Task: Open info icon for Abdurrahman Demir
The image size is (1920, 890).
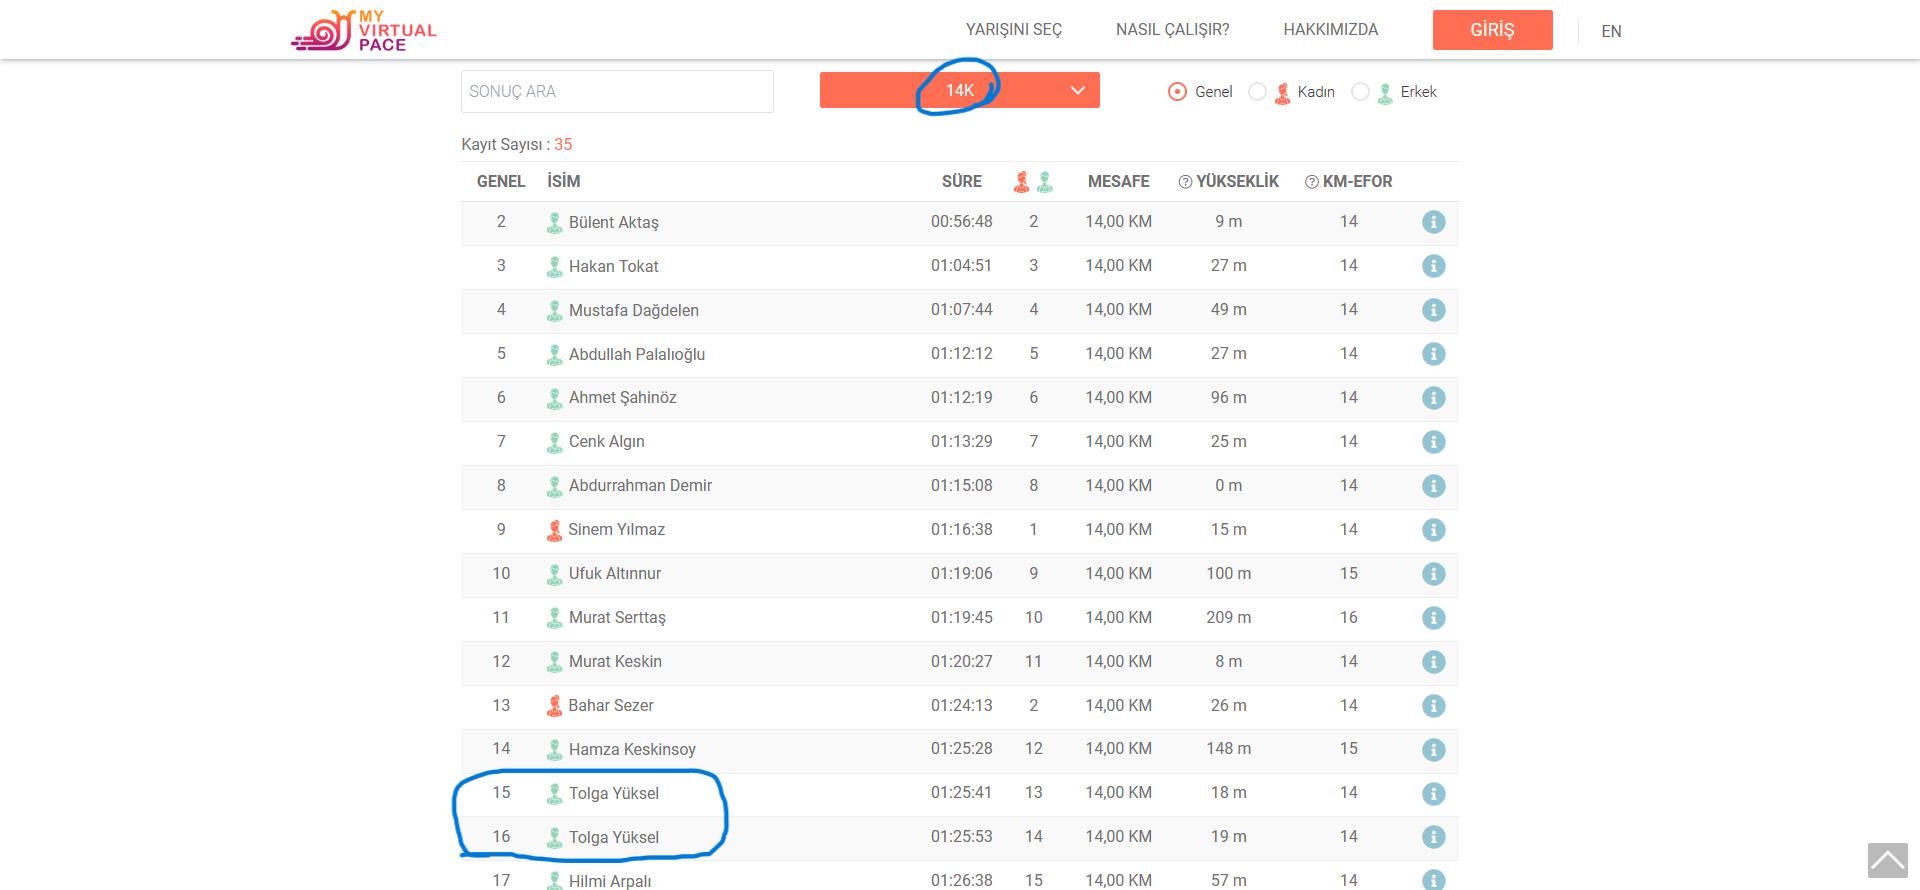Action: coord(1433,486)
